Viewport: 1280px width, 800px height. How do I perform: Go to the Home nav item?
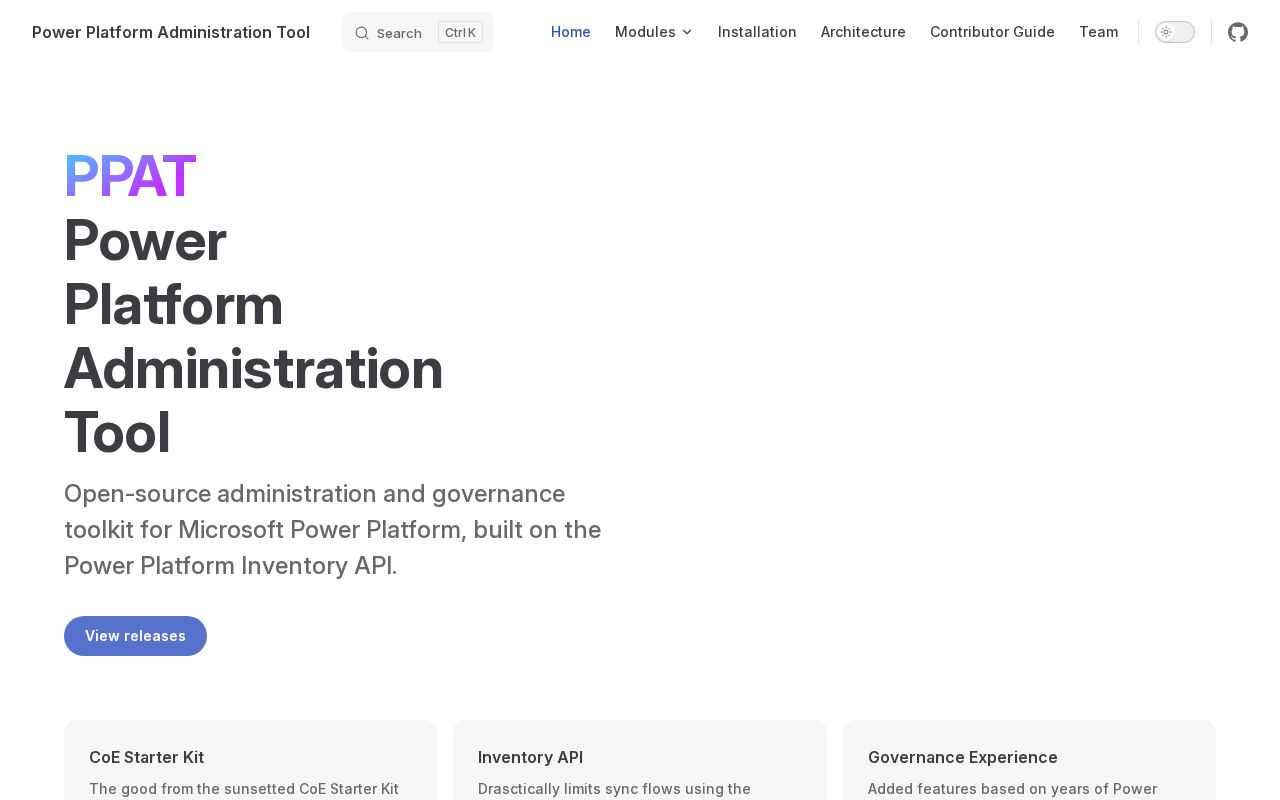[x=571, y=32]
